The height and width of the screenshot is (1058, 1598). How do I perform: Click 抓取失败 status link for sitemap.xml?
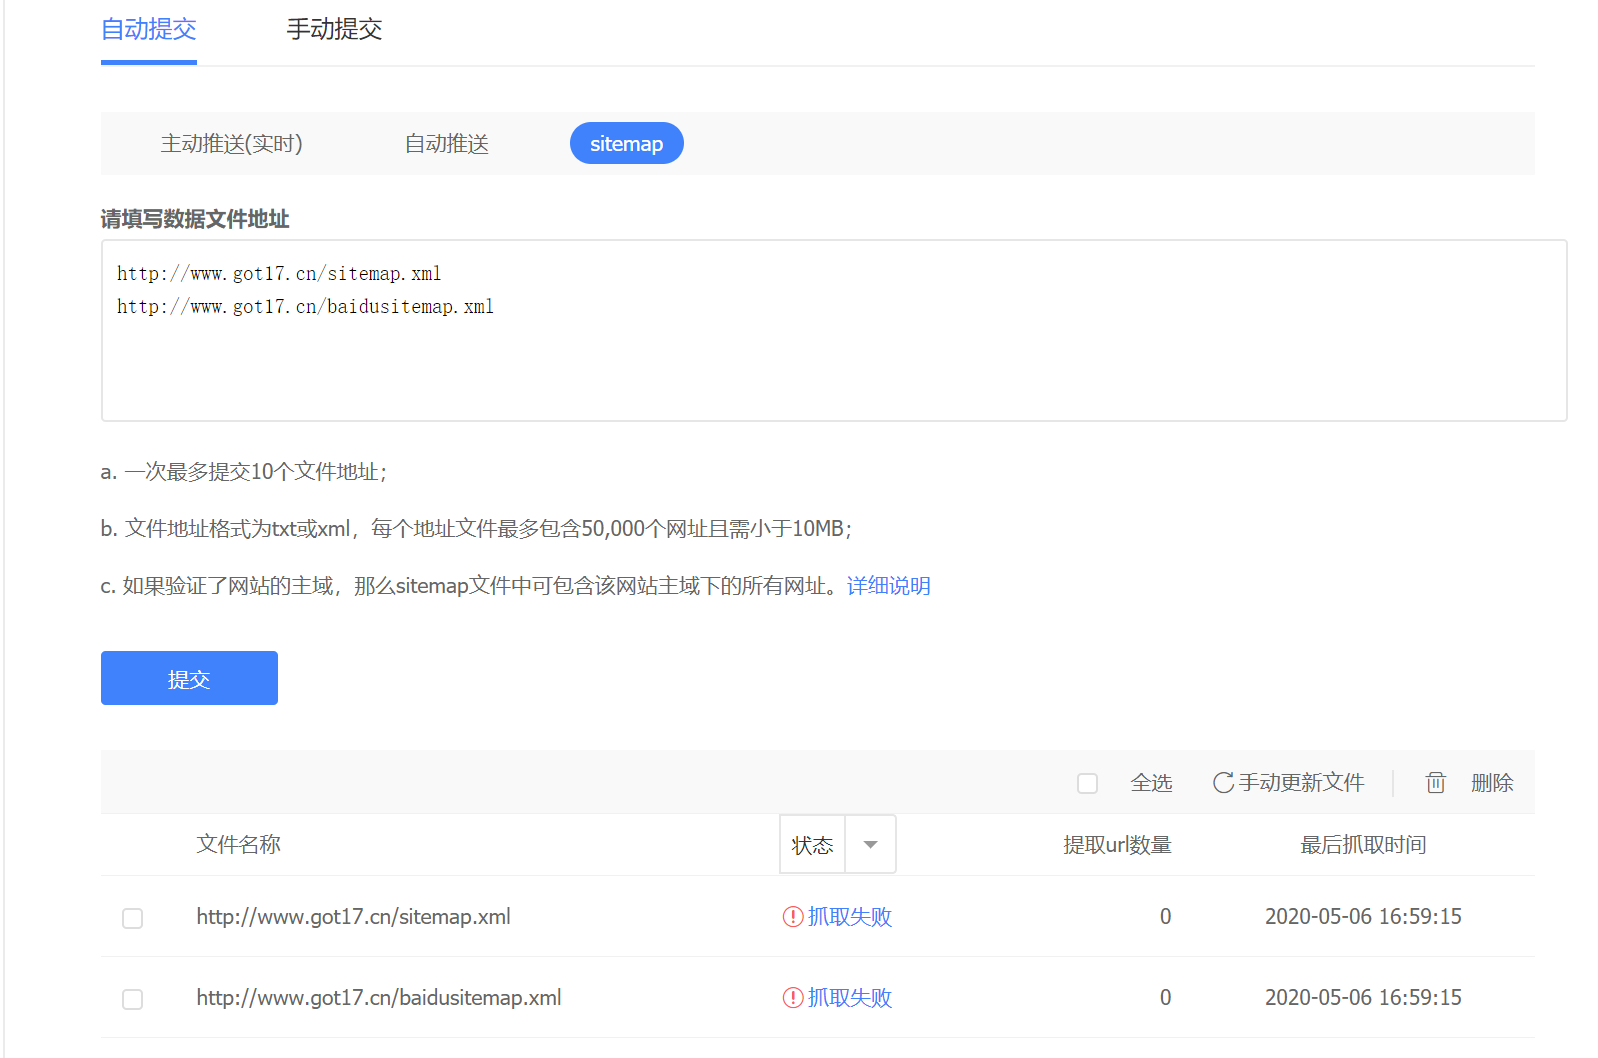(850, 917)
